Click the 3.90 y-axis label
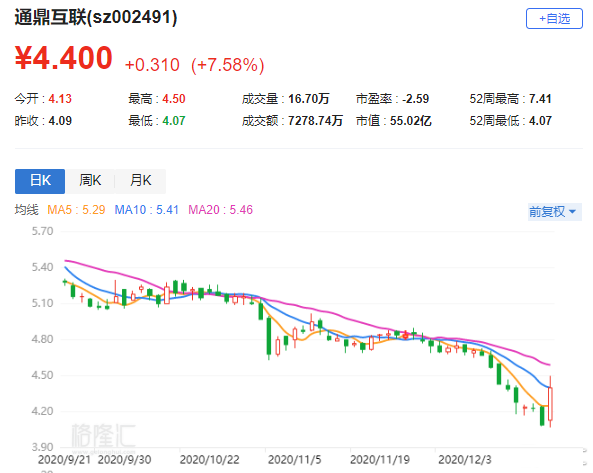The width and height of the screenshot is (593, 473). click(42, 447)
